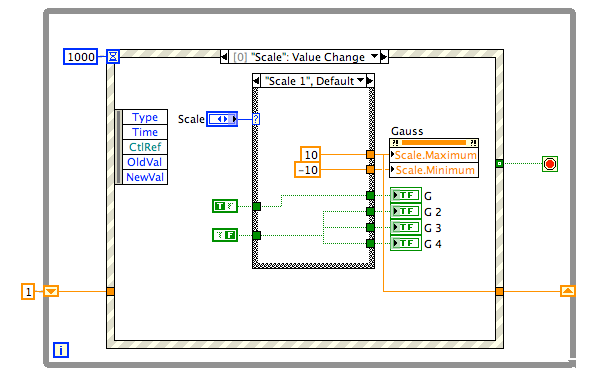Select the numeric constant -10
Viewport: 598px width, 376px height.
click(x=307, y=170)
